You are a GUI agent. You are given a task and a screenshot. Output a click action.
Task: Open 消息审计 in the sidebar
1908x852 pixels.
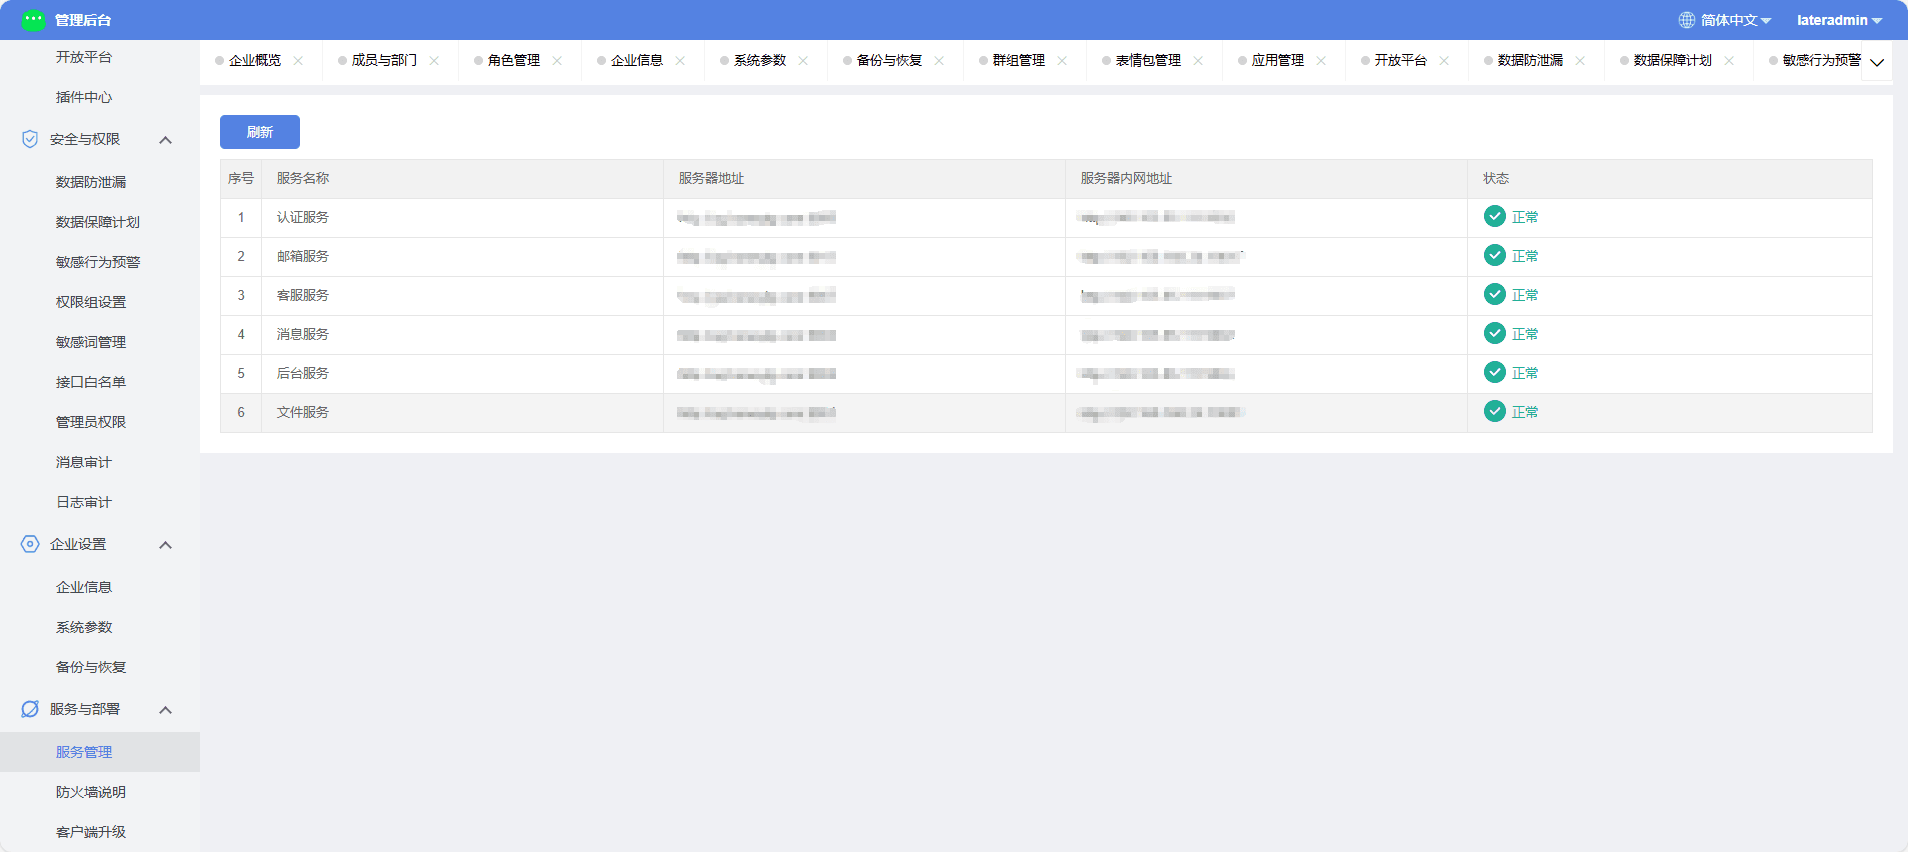click(x=84, y=462)
